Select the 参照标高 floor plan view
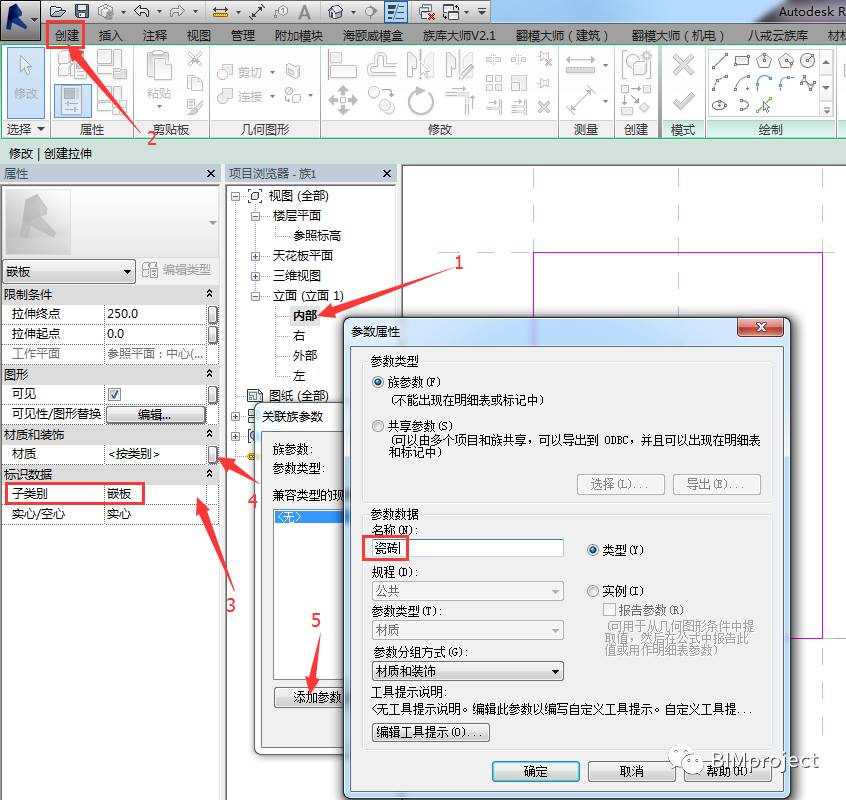Screen dimensions: 846x800 [317, 236]
